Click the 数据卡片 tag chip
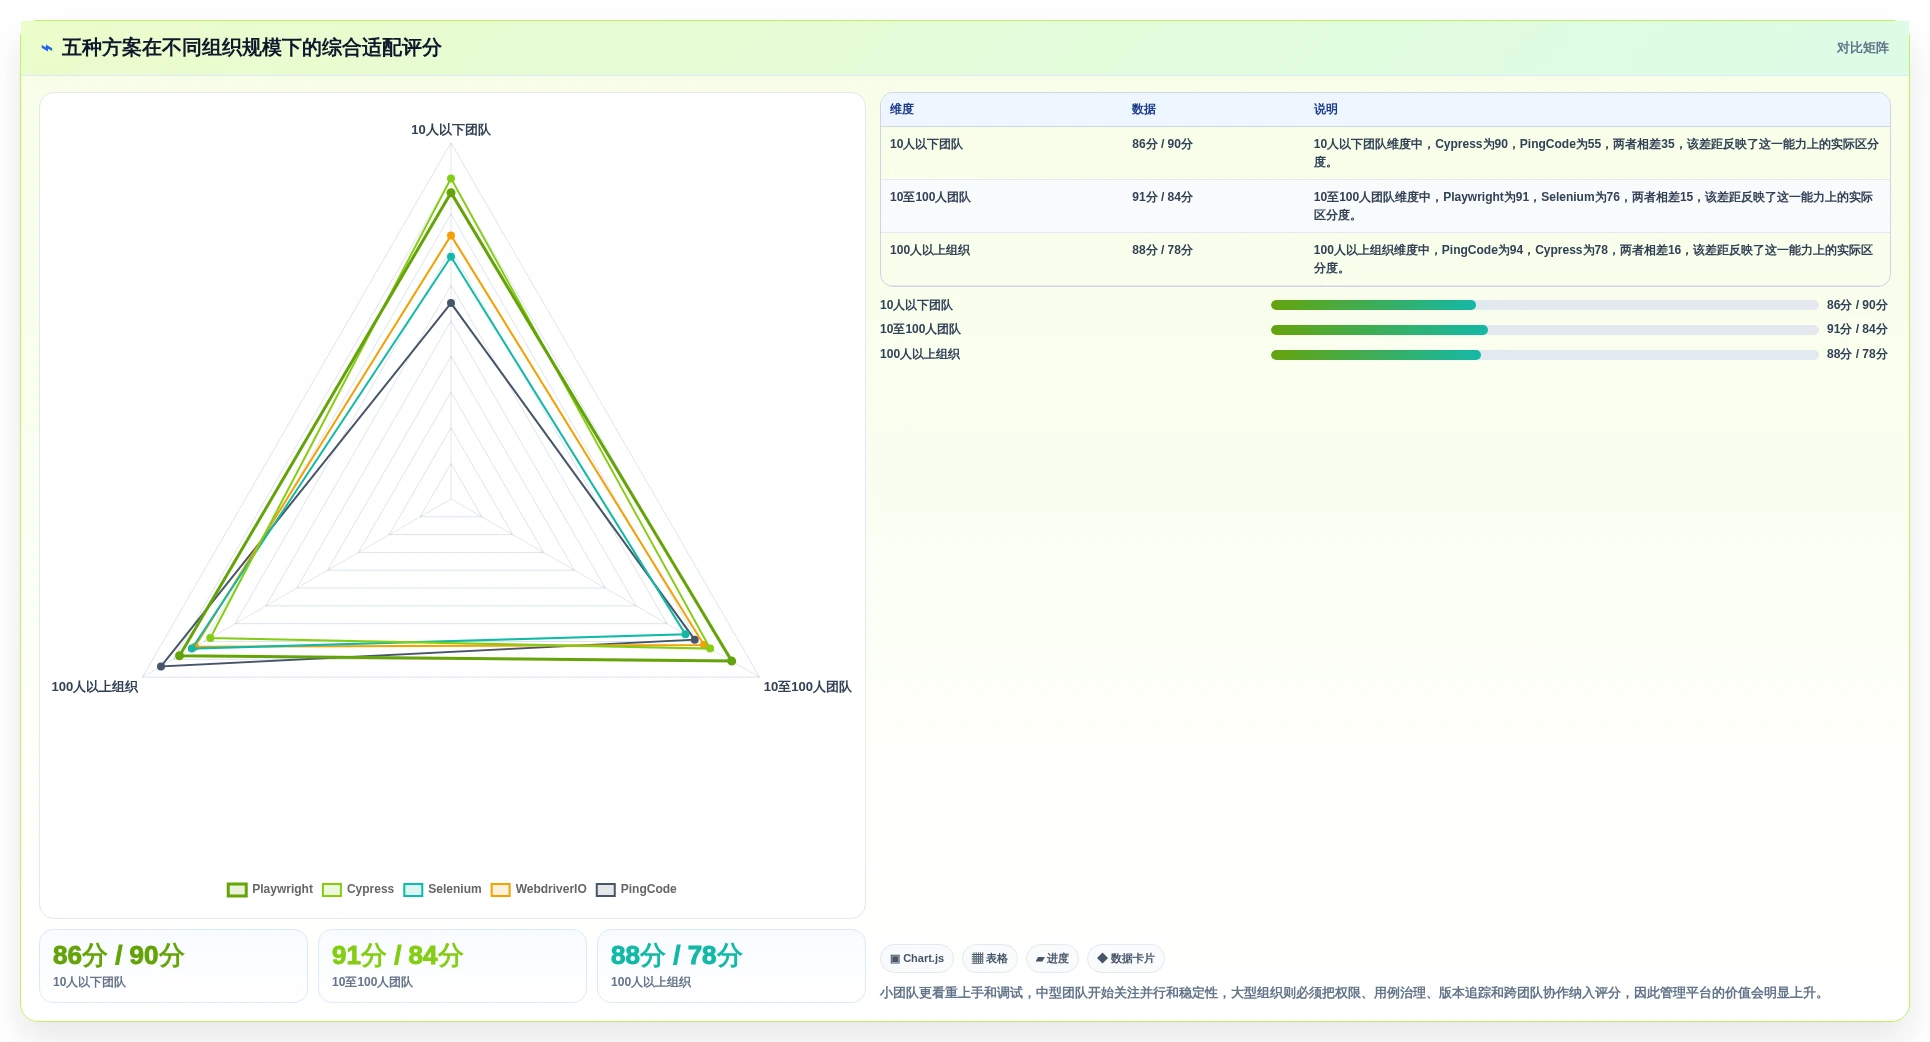This screenshot has width=1930, height=1042. pyautogui.click(x=1126, y=958)
